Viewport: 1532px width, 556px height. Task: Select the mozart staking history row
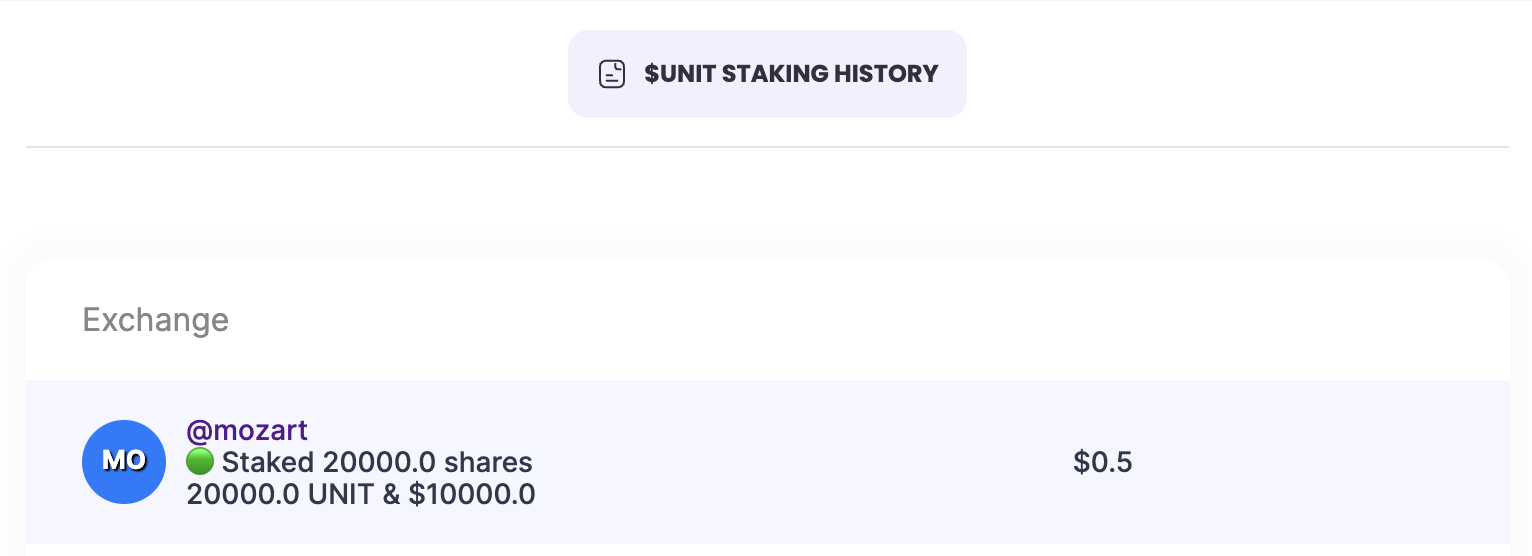pos(767,462)
